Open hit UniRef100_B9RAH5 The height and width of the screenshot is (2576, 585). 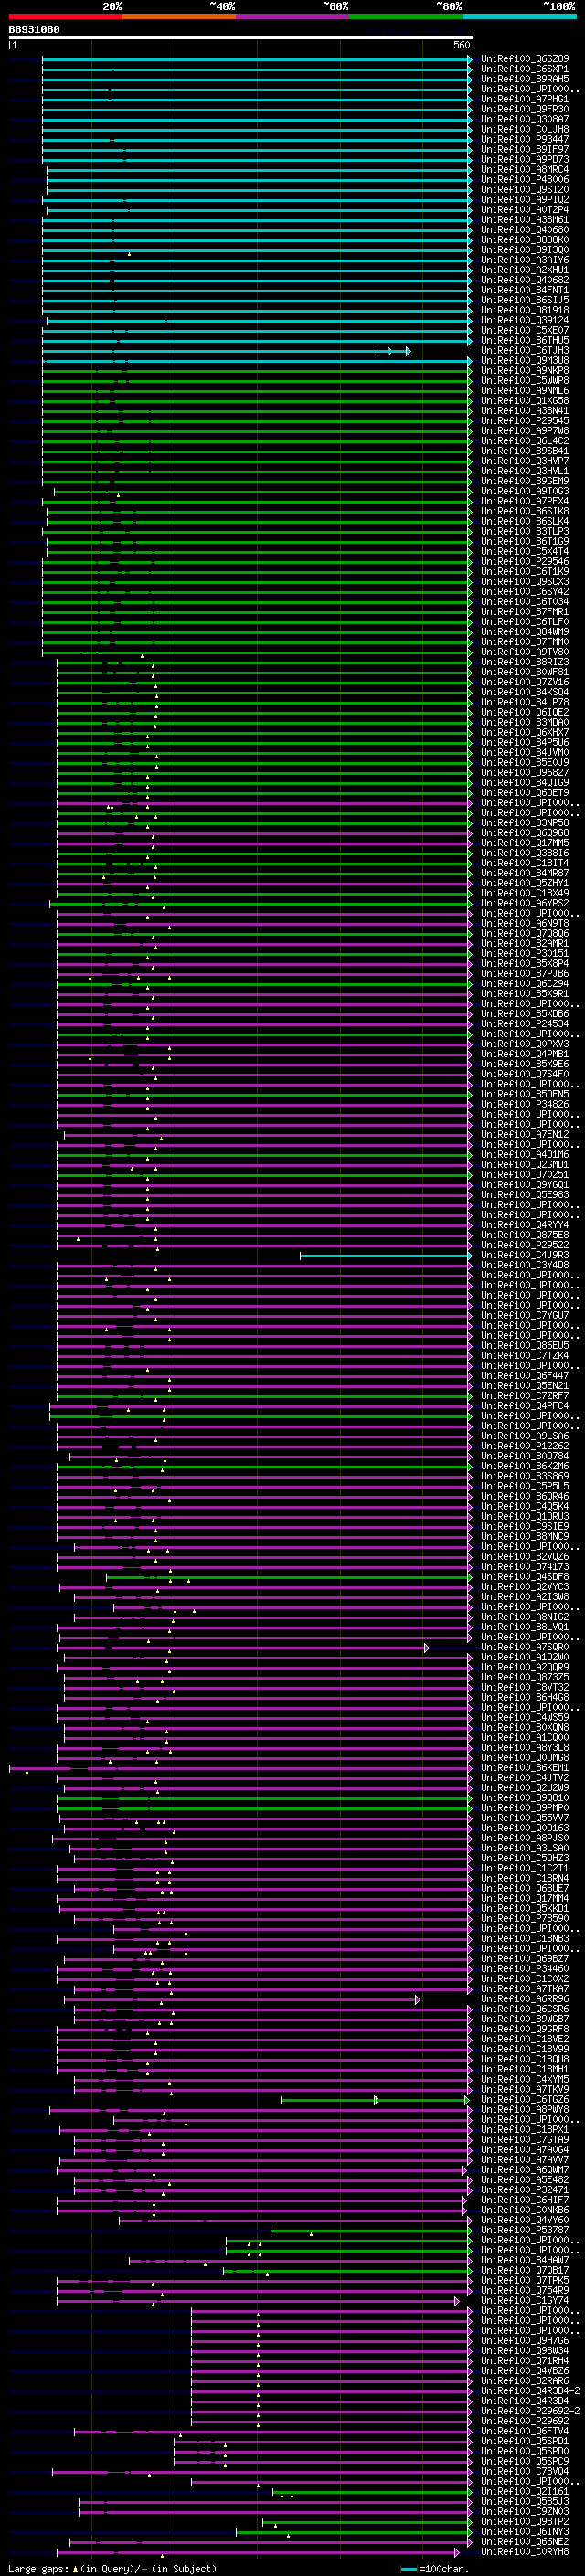(525, 79)
